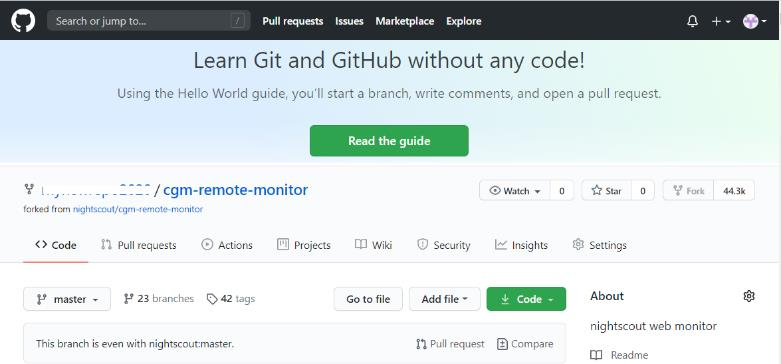Screen dimensions: 781x364
Task: Expand the plus create-new dropdown
Action: coord(721,21)
